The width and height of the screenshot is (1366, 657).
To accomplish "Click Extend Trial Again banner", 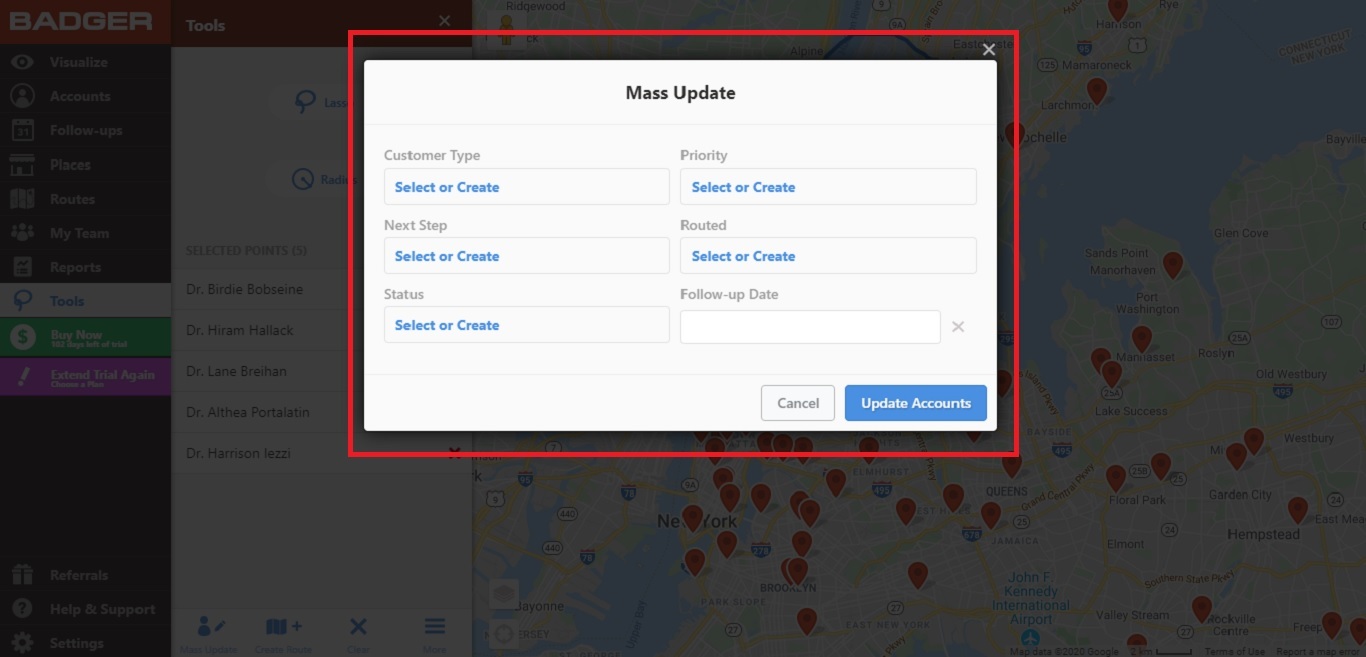I will tap(85, 377).
